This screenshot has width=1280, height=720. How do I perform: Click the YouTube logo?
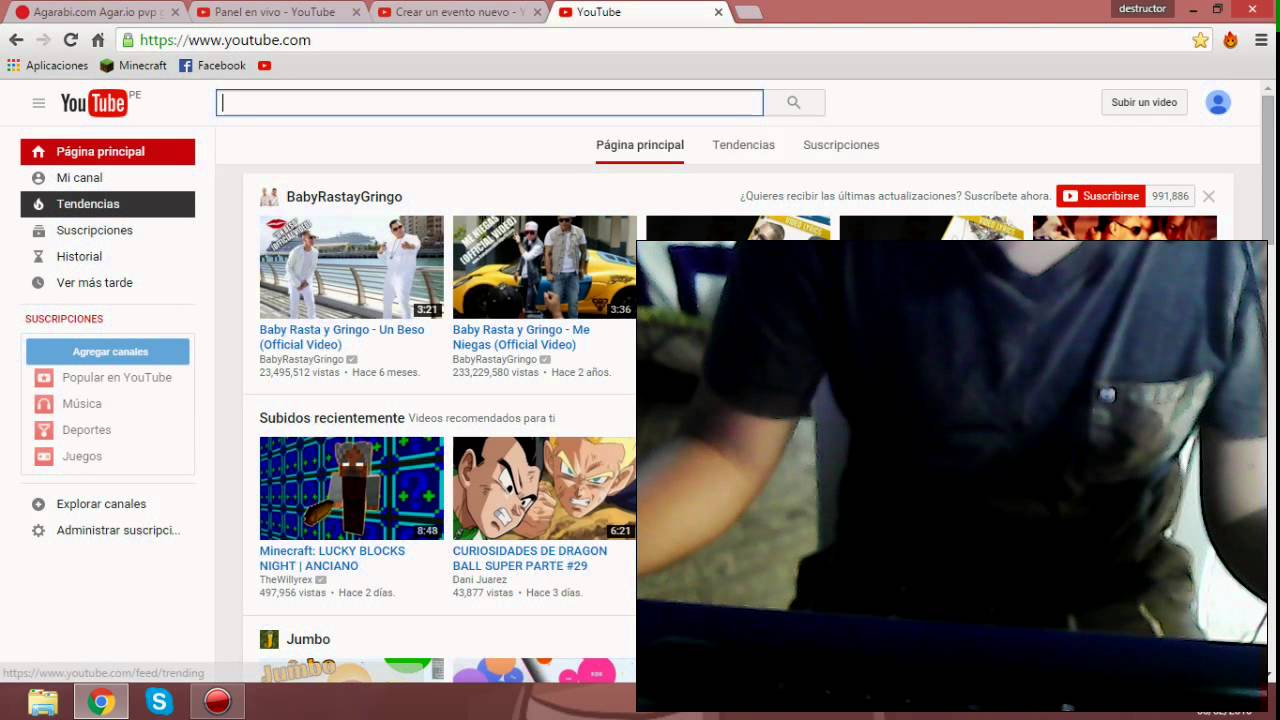pos(93,103)
